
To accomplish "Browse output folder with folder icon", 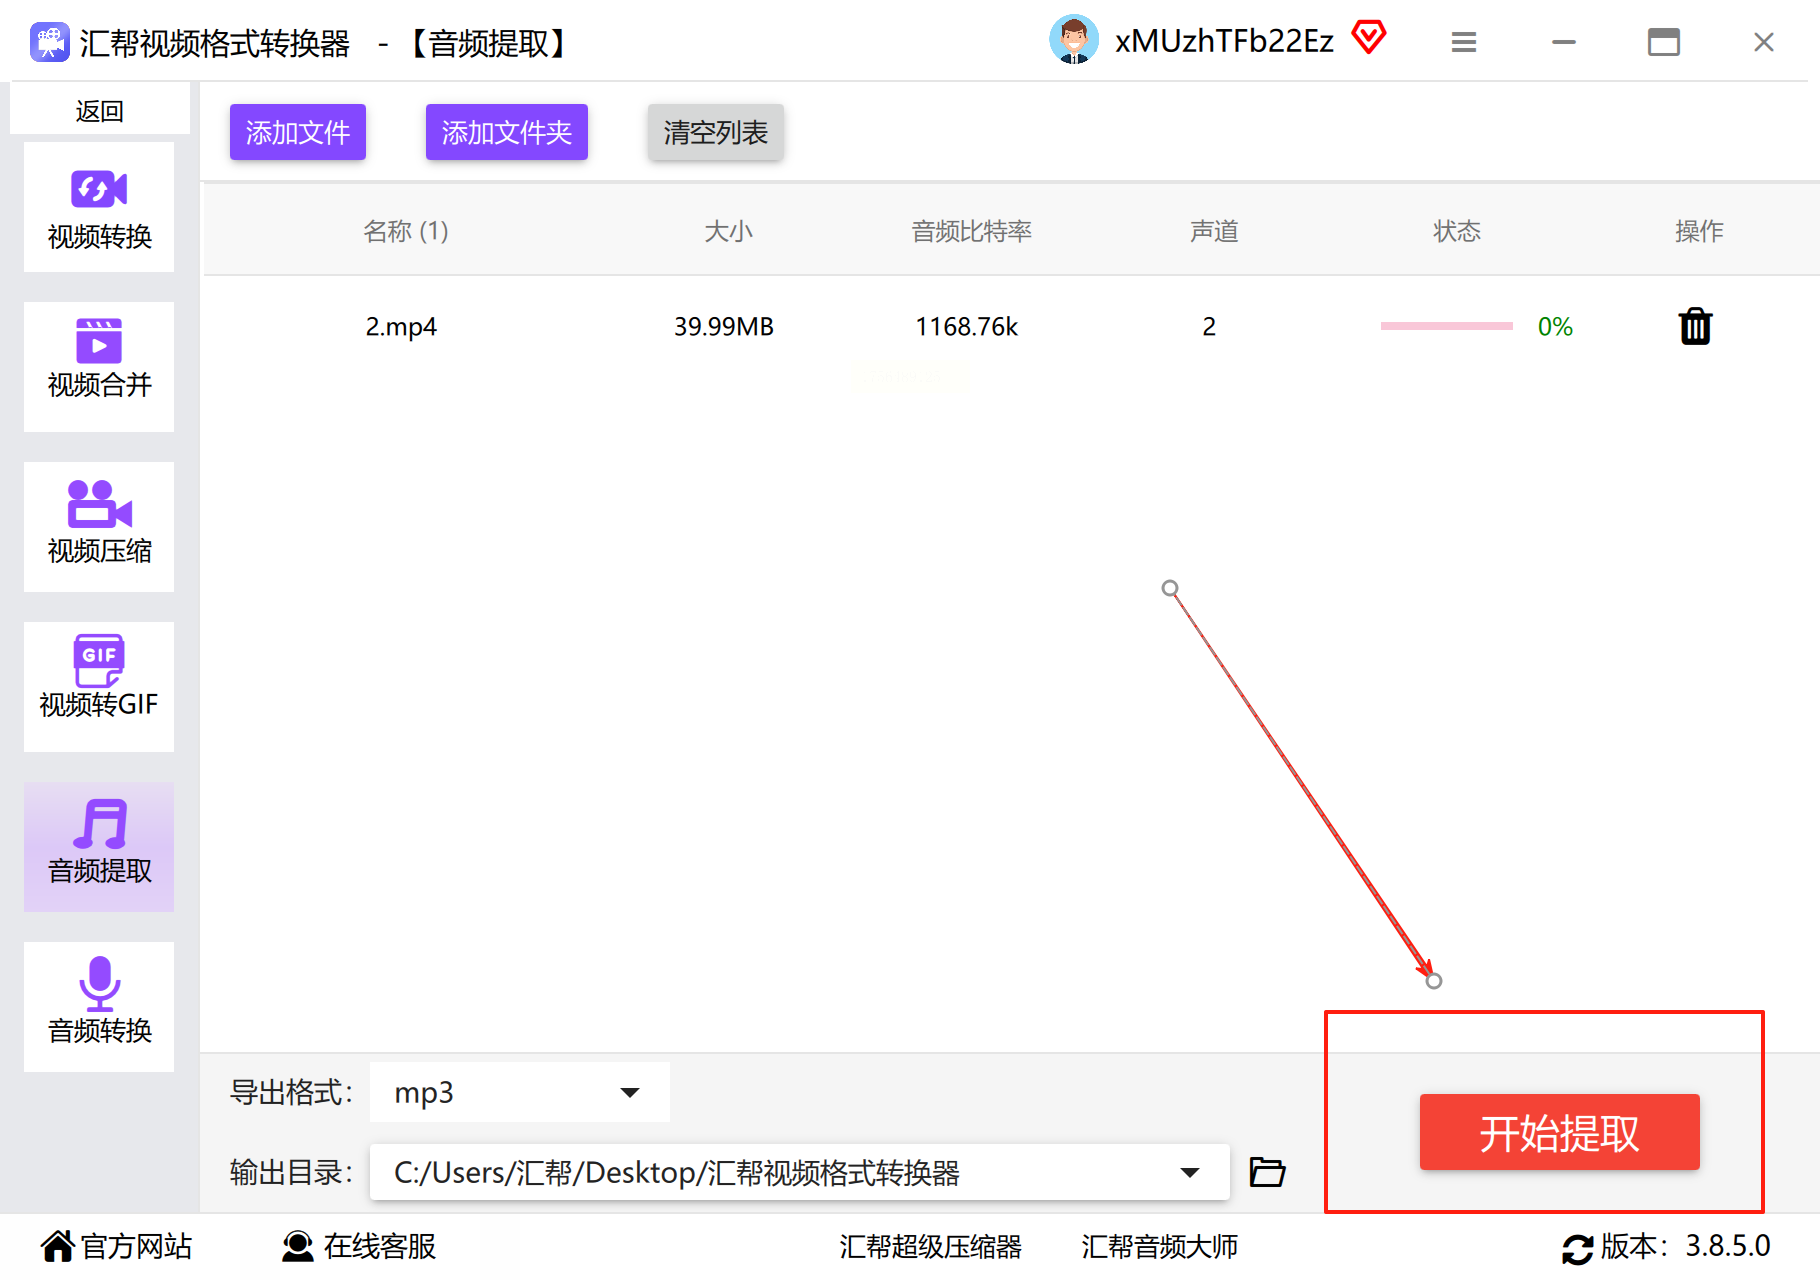I will [1267, 1171].
